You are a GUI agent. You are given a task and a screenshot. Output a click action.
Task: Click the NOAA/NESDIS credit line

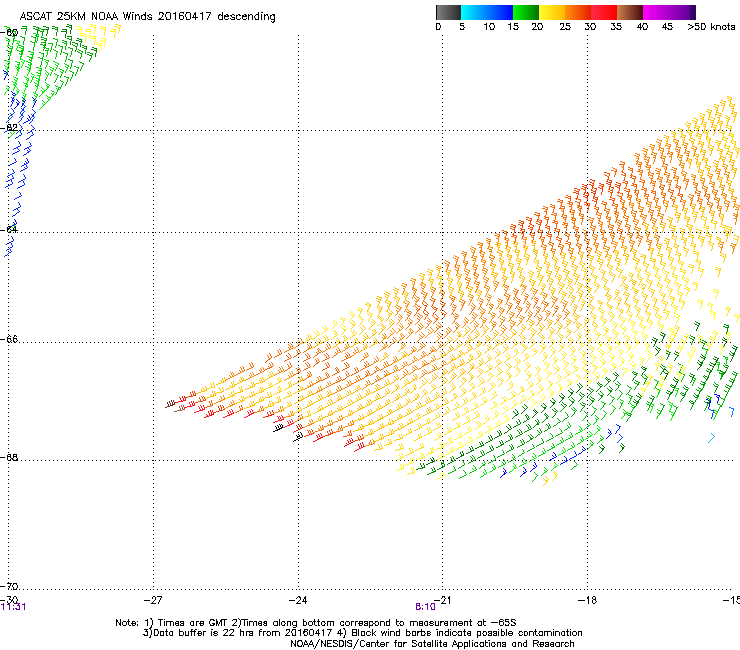(432, 644)
